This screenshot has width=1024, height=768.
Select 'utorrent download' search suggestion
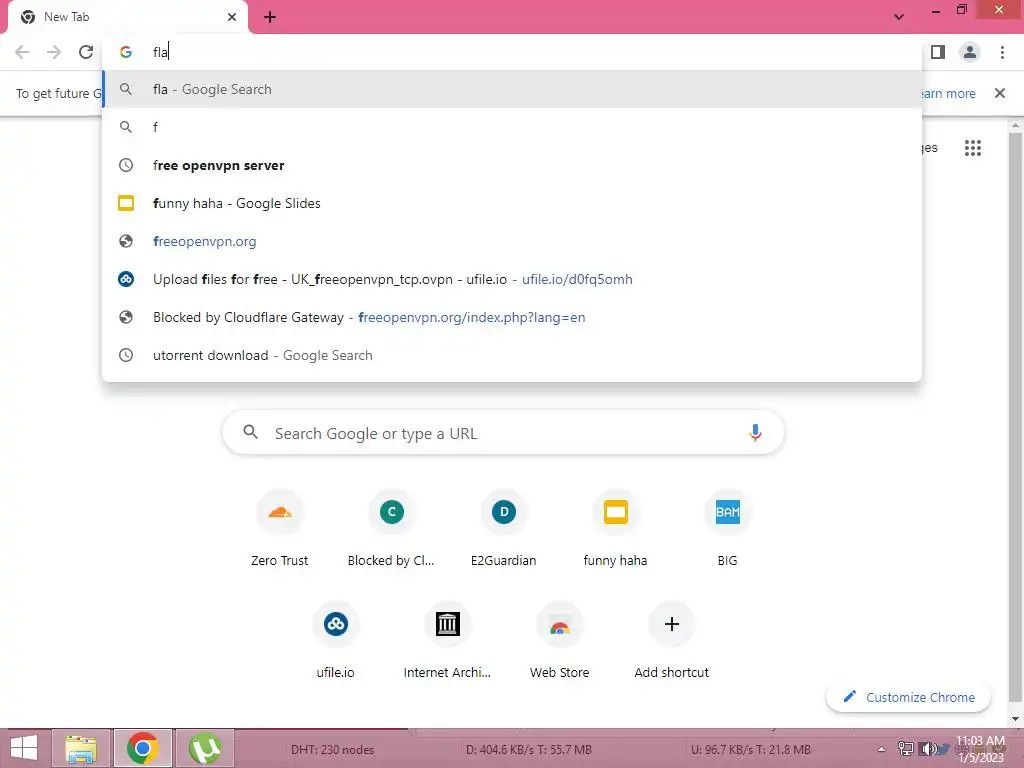(512, 355)
